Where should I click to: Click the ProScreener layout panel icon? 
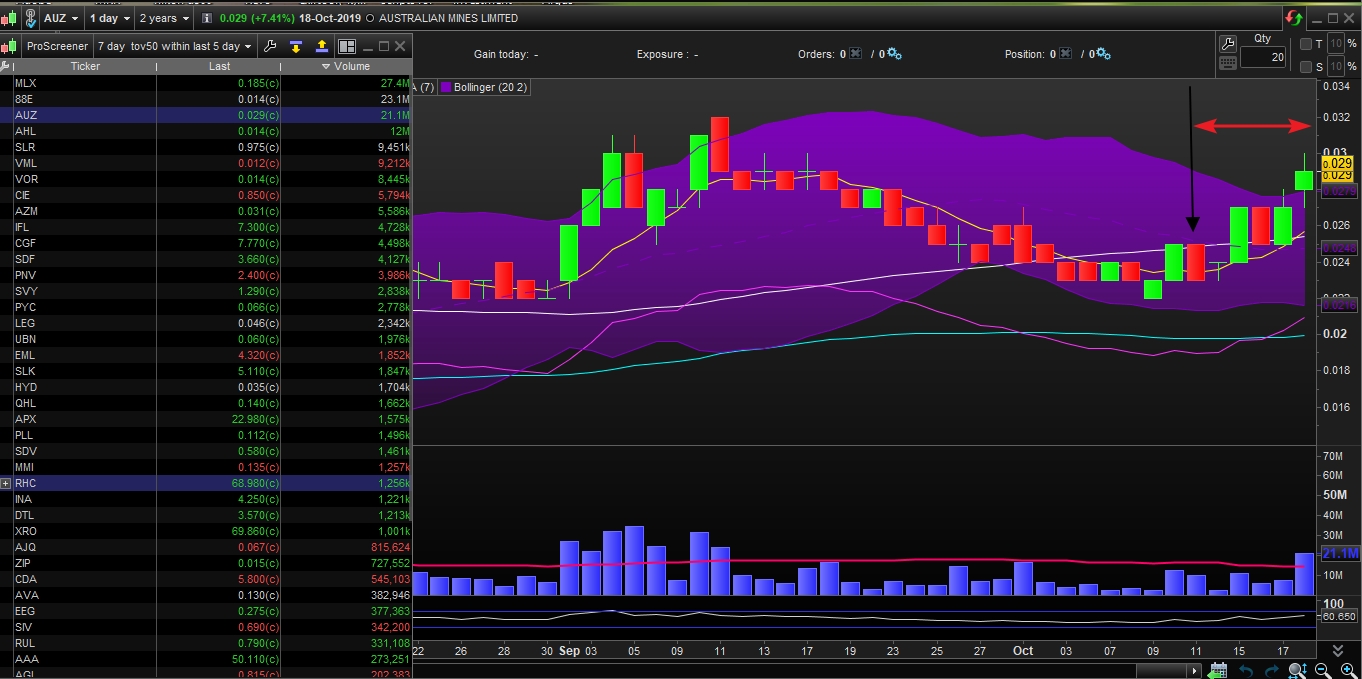coord(347,46)
